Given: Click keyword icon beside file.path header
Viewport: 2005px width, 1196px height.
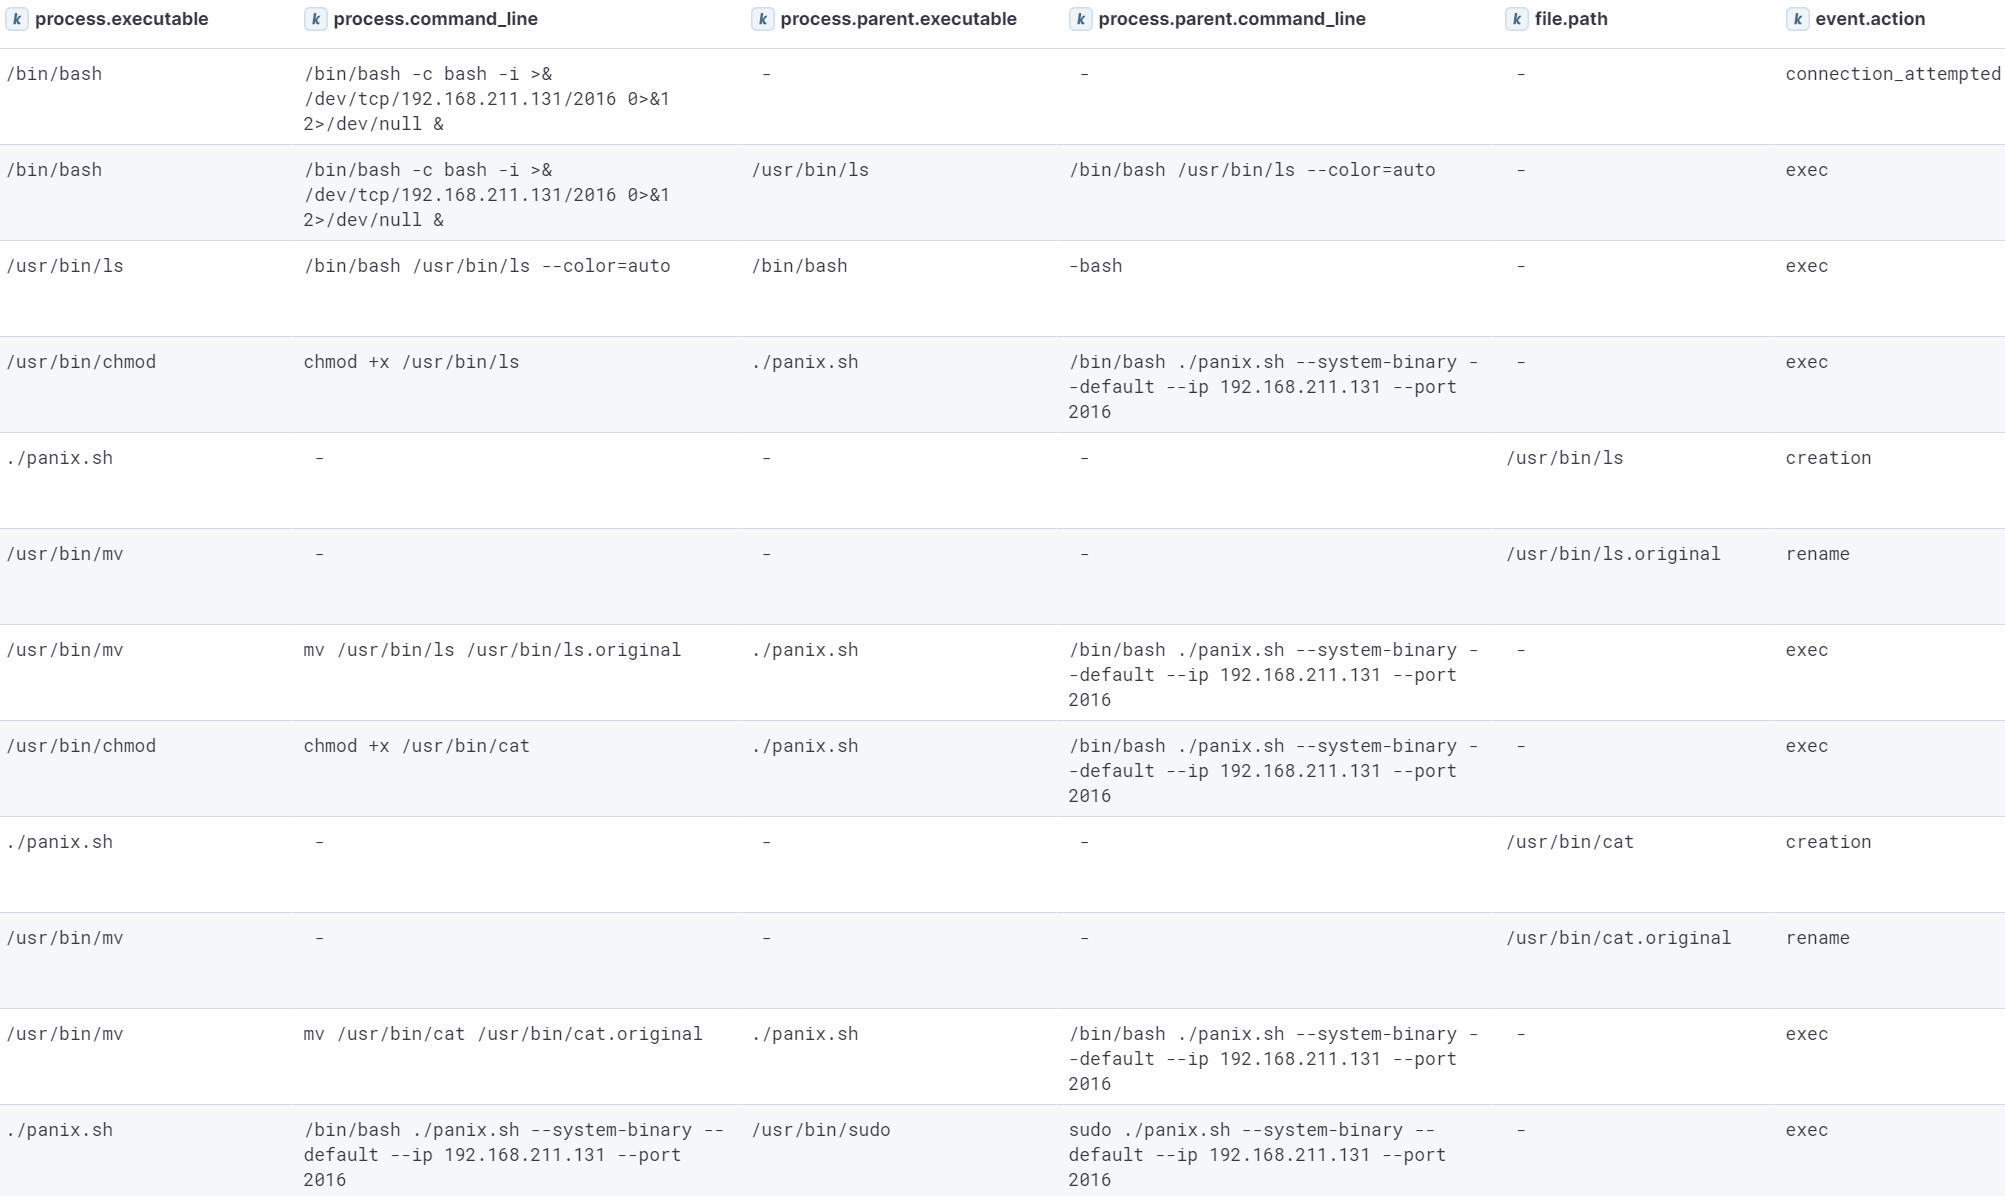Looking at the screenshot, I should [x=1516, y=19].
